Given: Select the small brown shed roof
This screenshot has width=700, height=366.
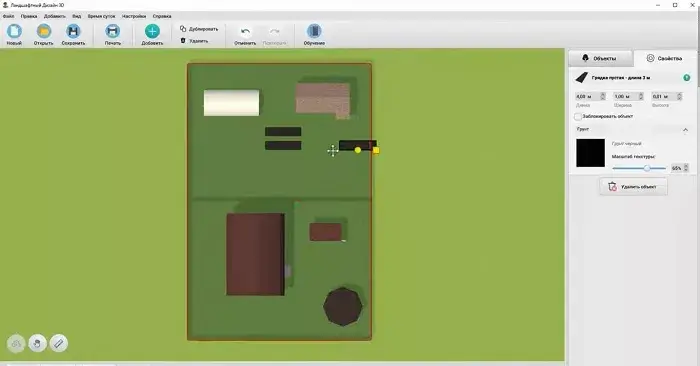Looking at the screenshot, I should click(x=325, y=232).
